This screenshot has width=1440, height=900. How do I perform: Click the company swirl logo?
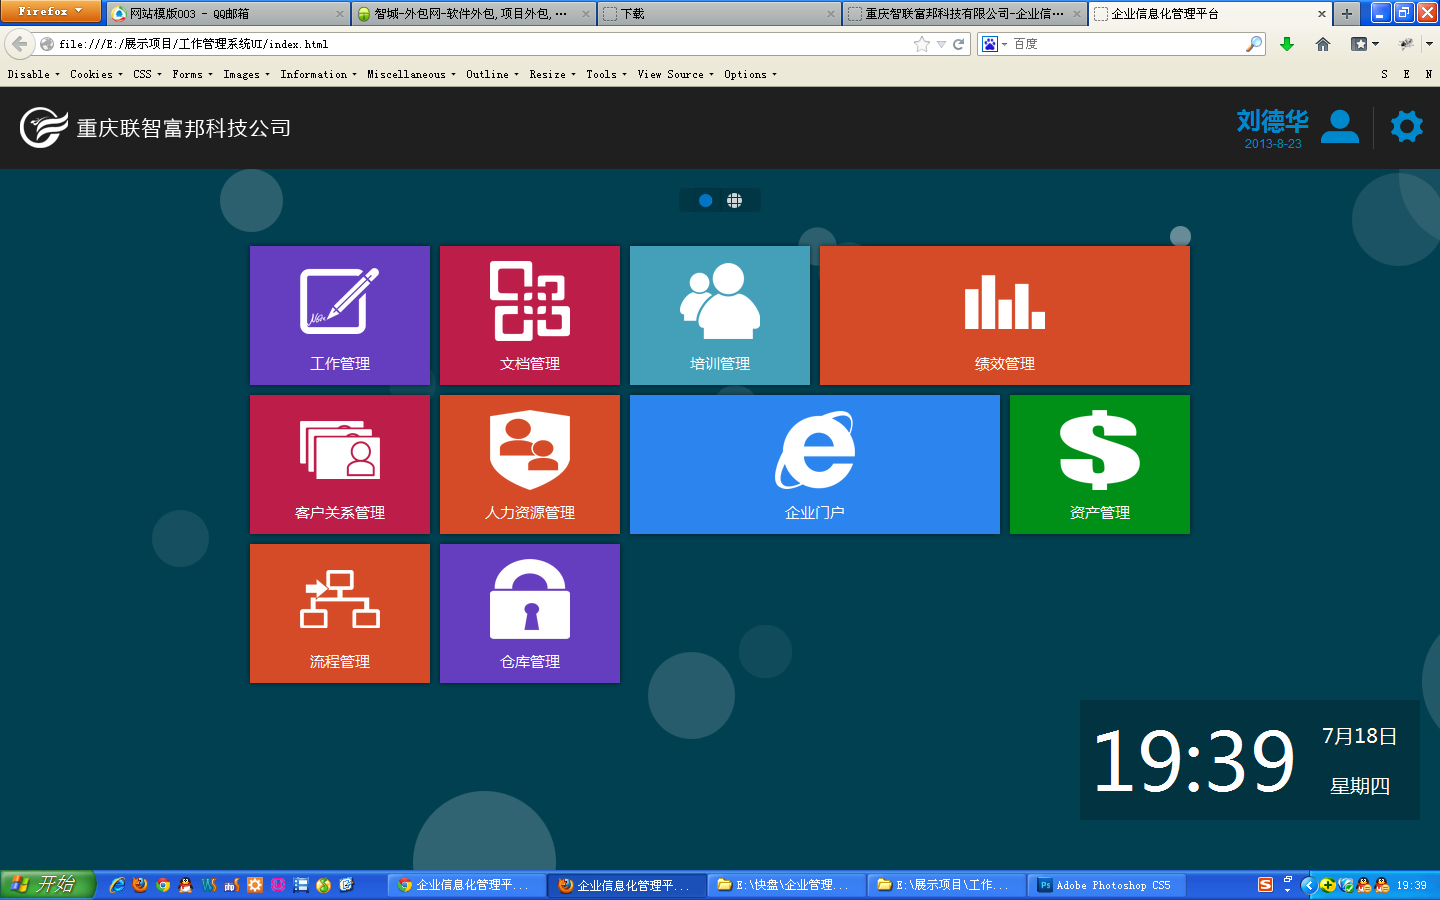44,127
